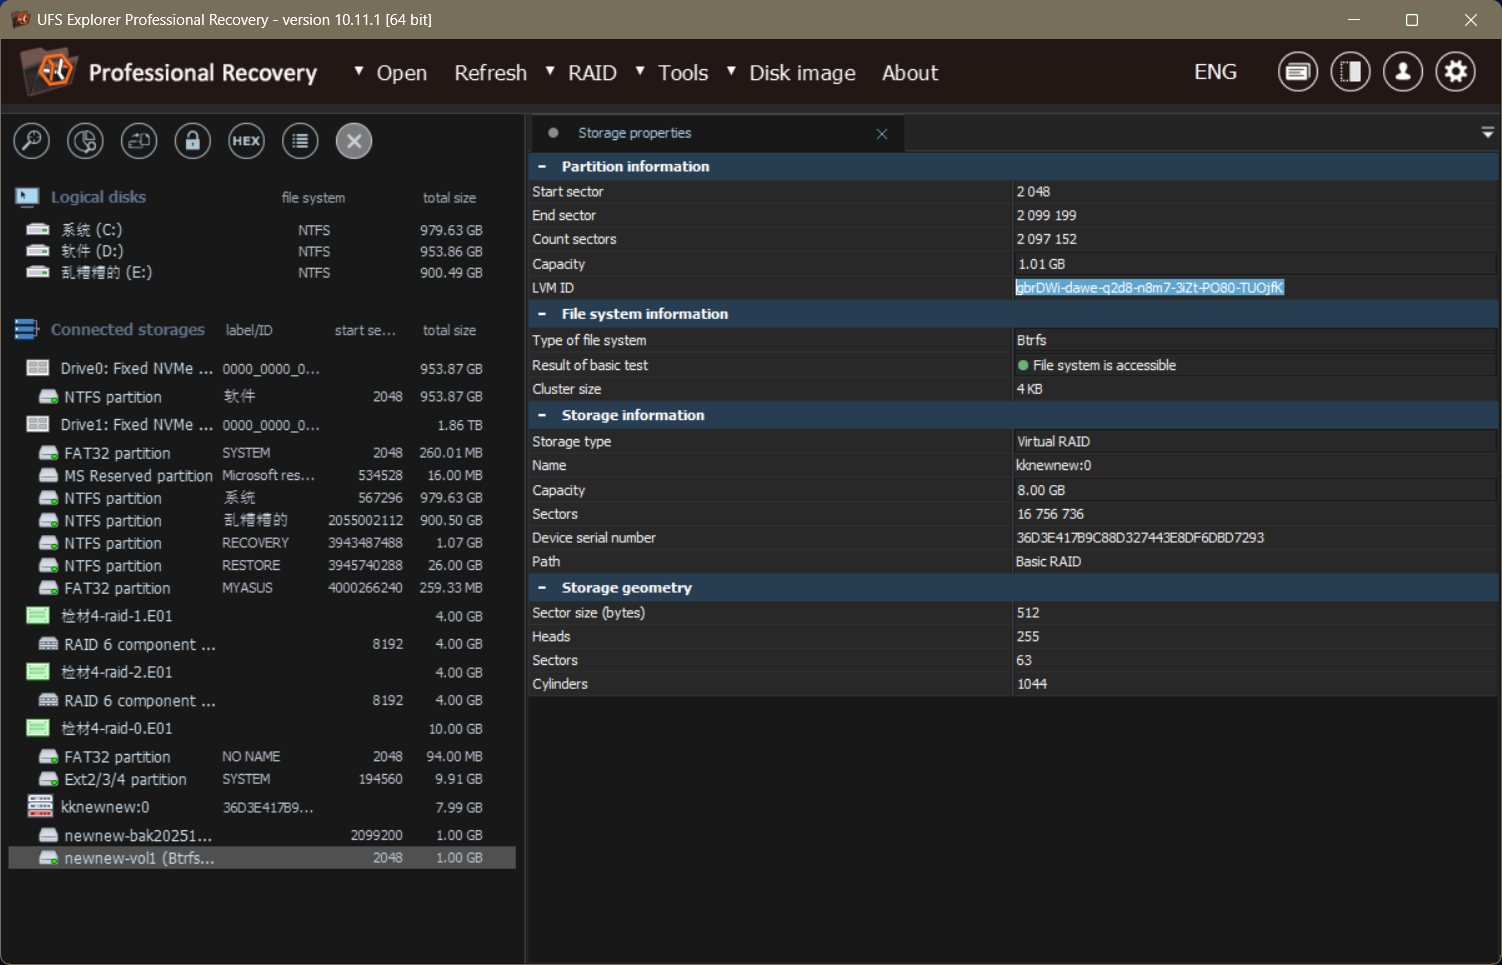The width and height of the screenshot is (1502, 965).
Task: Select the NTFS partition labeled RESTORE
Action: tap(262, 566)
